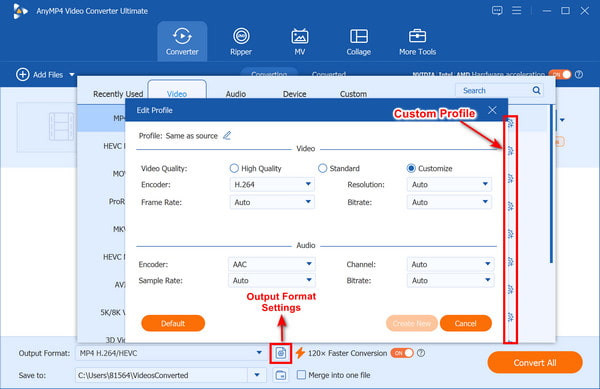Open the Collage module
This screenshot has height=389, width=600.
[359, 41]
